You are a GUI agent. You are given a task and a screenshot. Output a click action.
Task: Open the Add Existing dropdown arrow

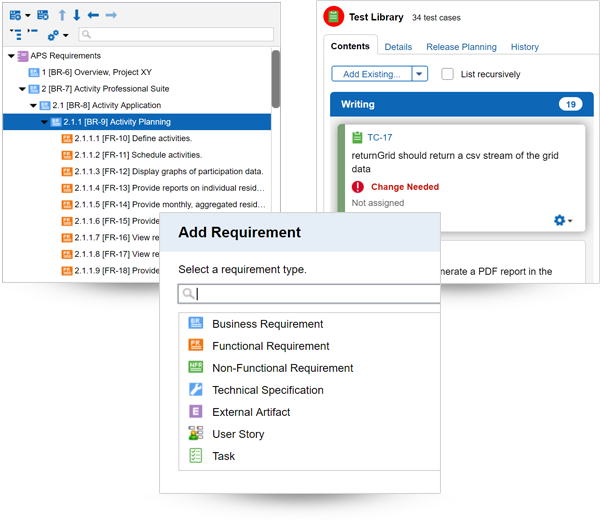click(419, 74)
